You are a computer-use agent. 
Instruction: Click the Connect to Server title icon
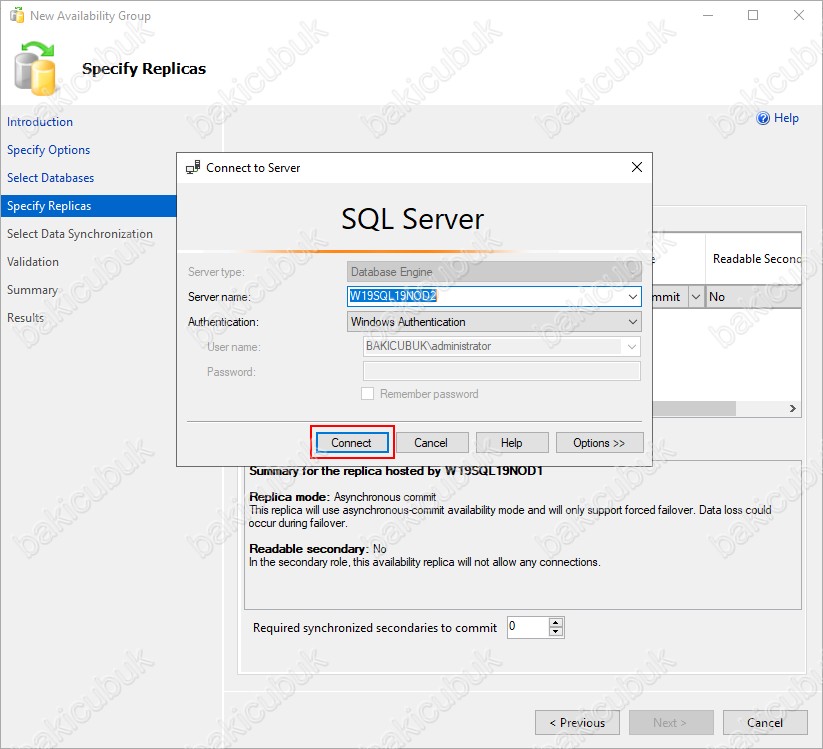193,167
